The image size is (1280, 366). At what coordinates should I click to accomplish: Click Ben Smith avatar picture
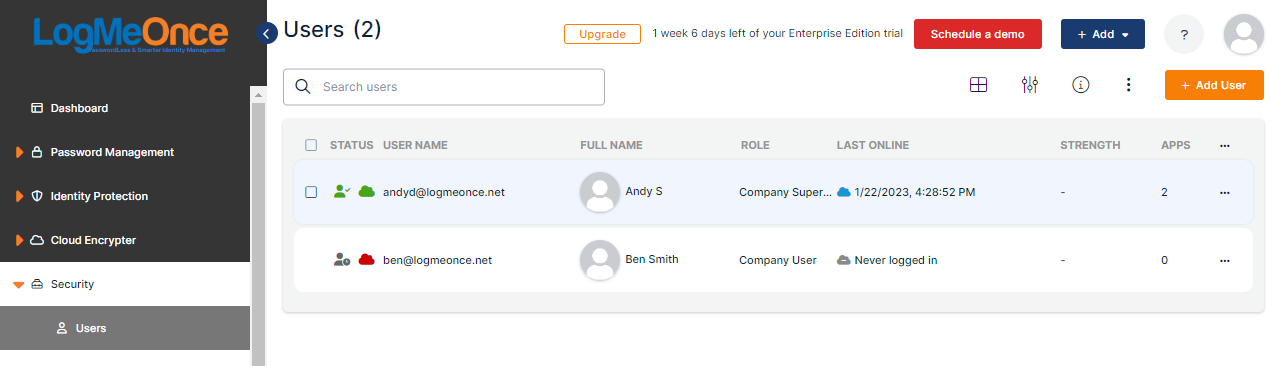[600, 260]
